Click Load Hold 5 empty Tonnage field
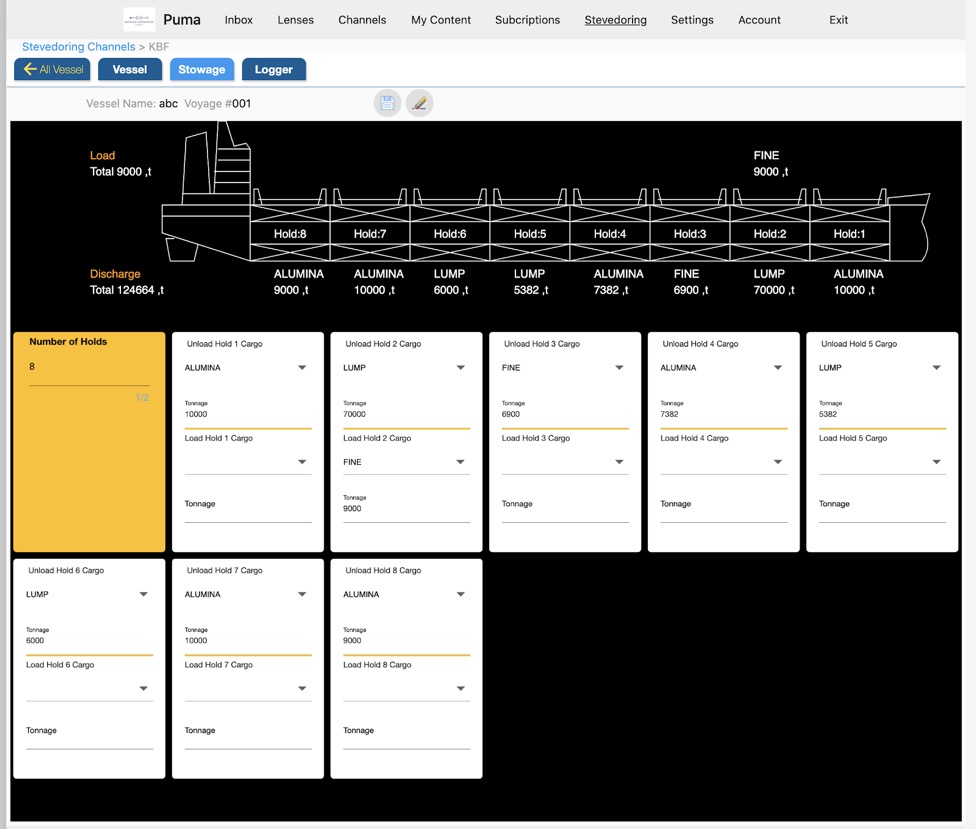This screenshot has width=976, height=829. [883, 507]
